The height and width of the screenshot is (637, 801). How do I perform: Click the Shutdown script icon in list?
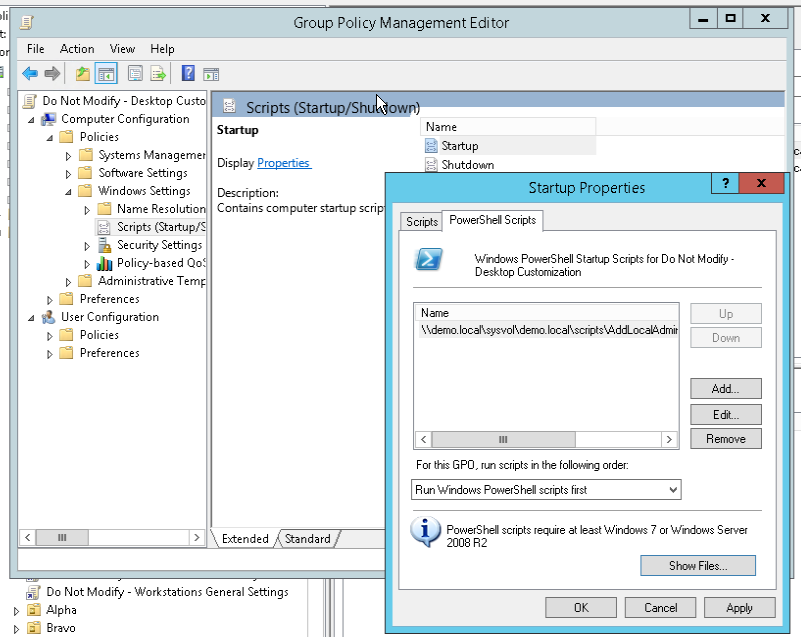tap(431, 165)
